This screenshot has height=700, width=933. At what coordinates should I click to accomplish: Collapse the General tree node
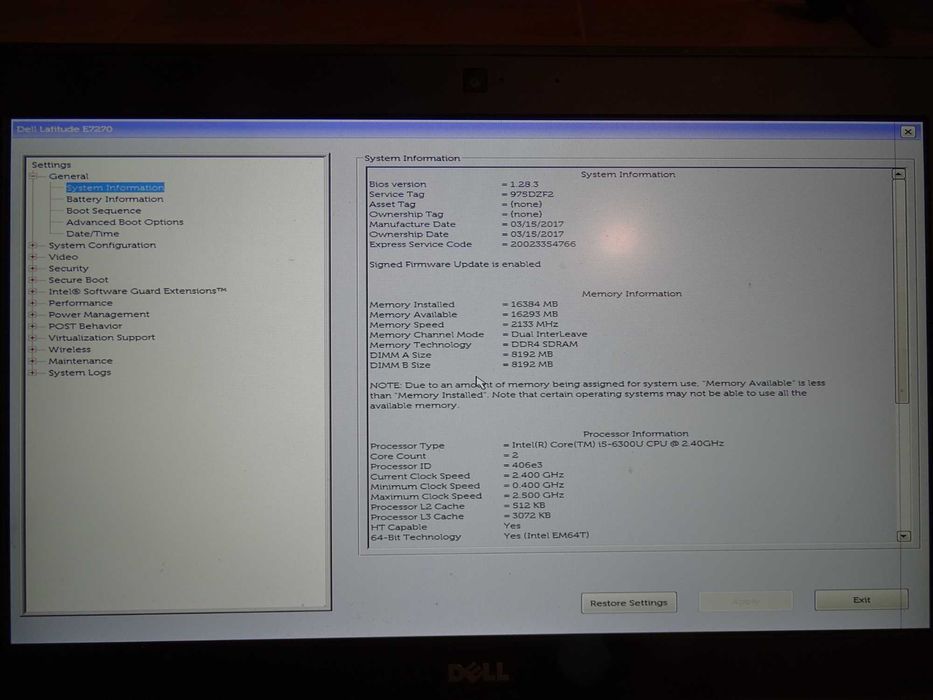point(34,176)
